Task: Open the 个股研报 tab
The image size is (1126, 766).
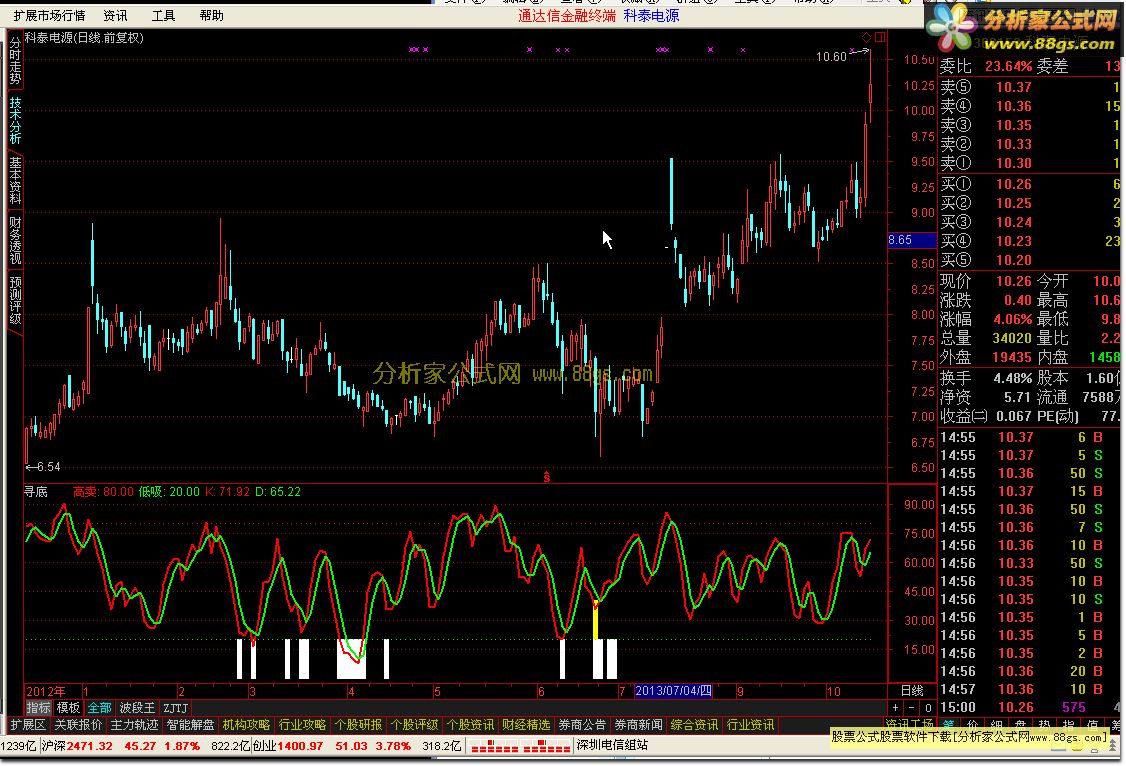Action: coord(358,725)
